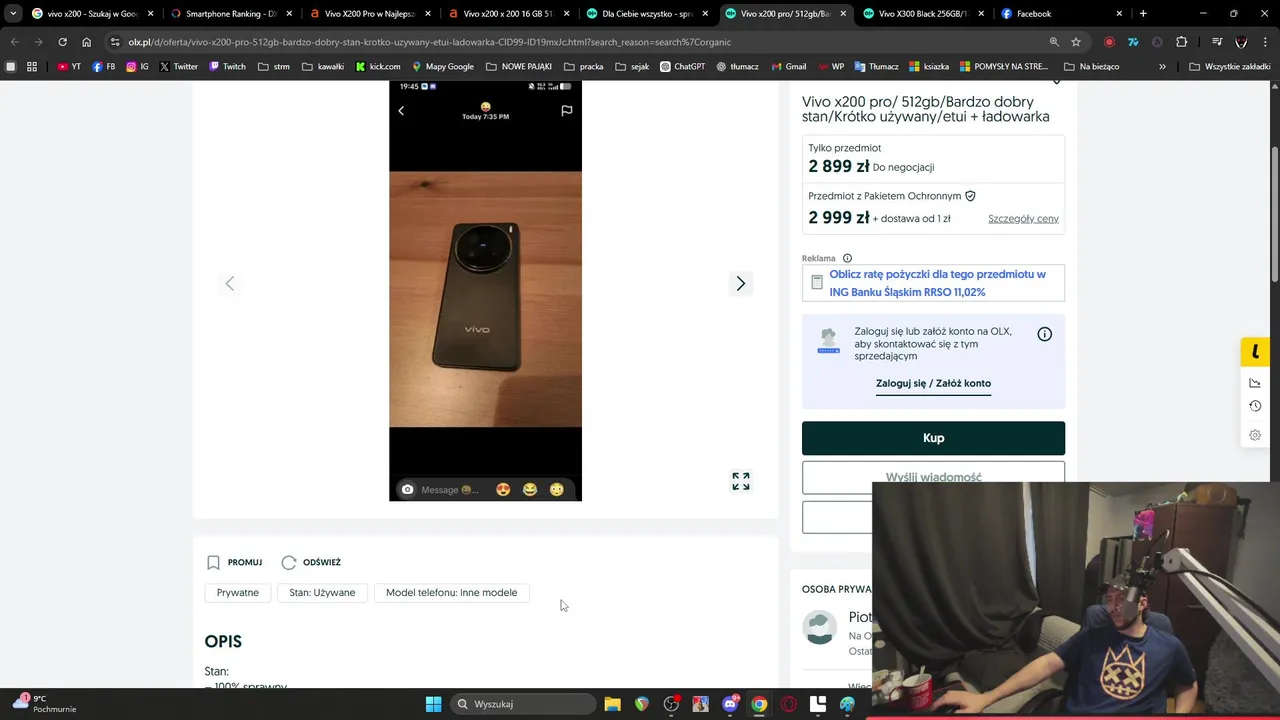
Task: Click the PROMUJ label
Action: (245, 562)
